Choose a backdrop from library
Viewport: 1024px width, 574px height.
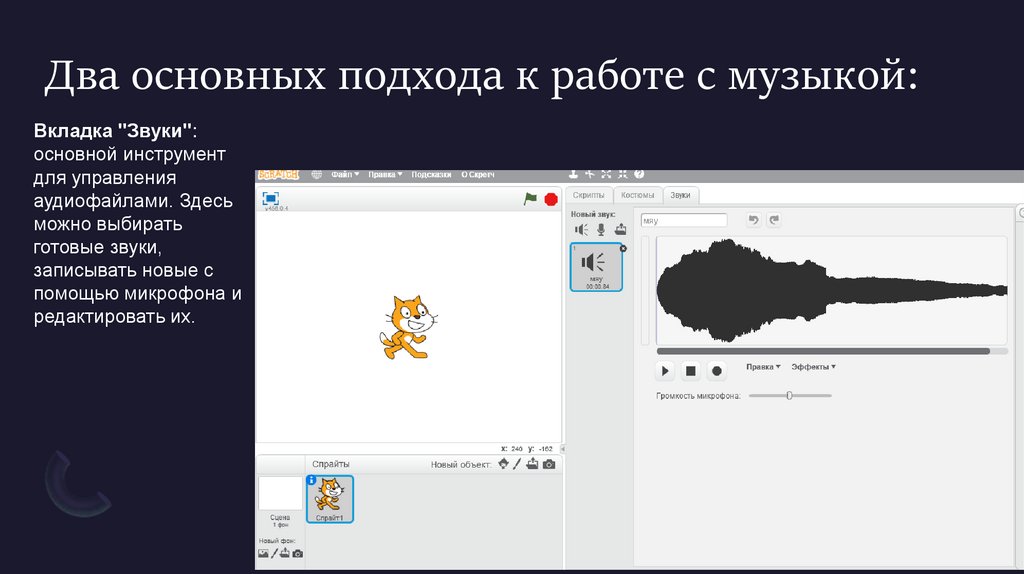263,553
